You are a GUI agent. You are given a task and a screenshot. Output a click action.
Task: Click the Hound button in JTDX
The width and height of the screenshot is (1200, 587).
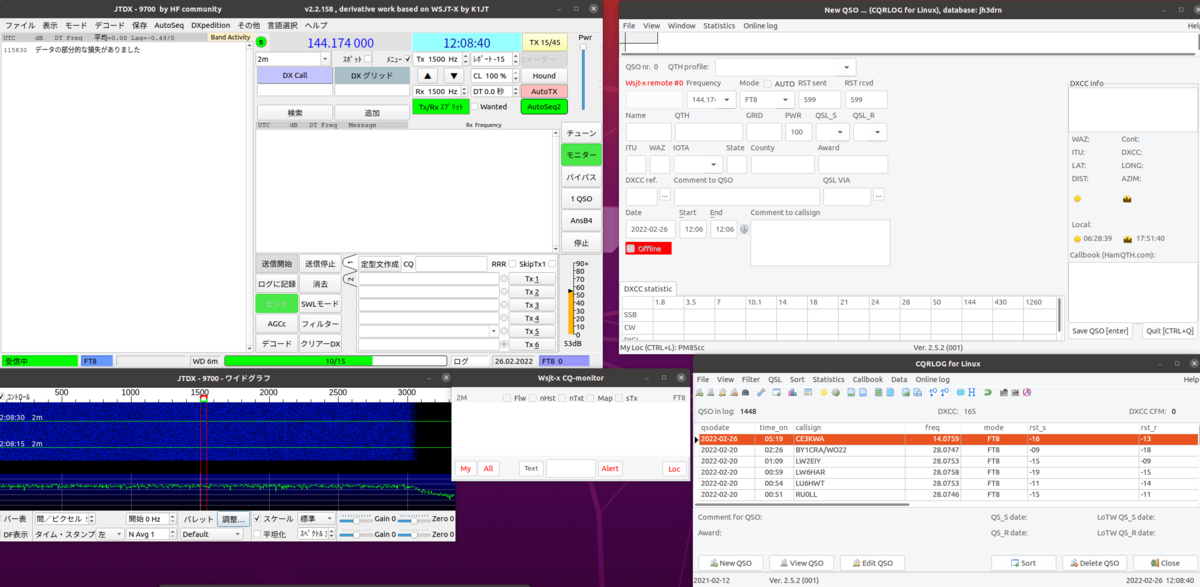click(x=544, y=76)
